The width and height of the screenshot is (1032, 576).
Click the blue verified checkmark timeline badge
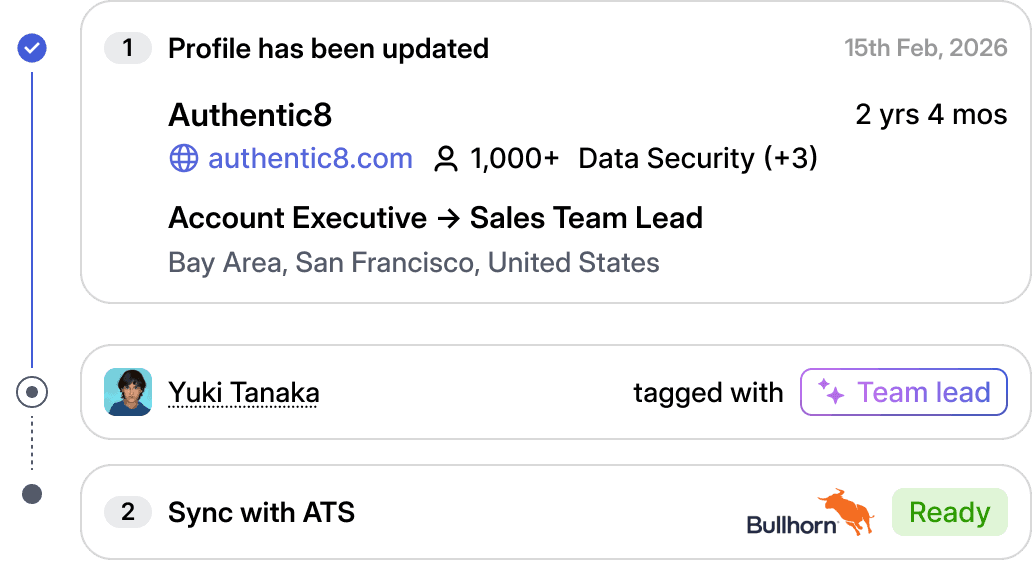pyautogui.click(x=33, y=47)
